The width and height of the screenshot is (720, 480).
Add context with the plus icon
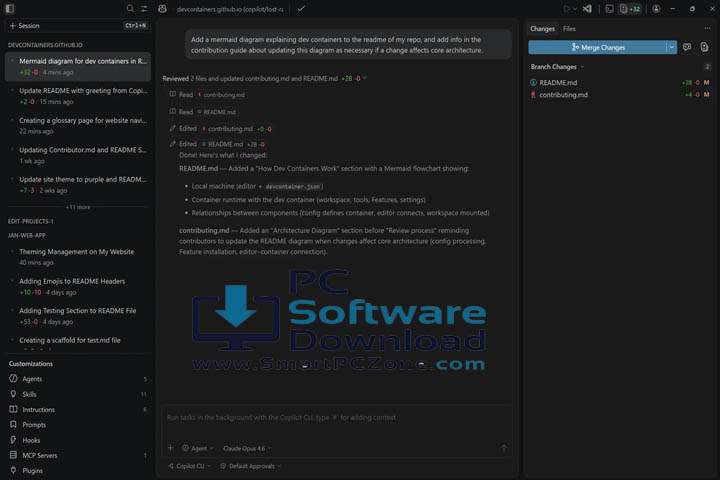[171, 448]
